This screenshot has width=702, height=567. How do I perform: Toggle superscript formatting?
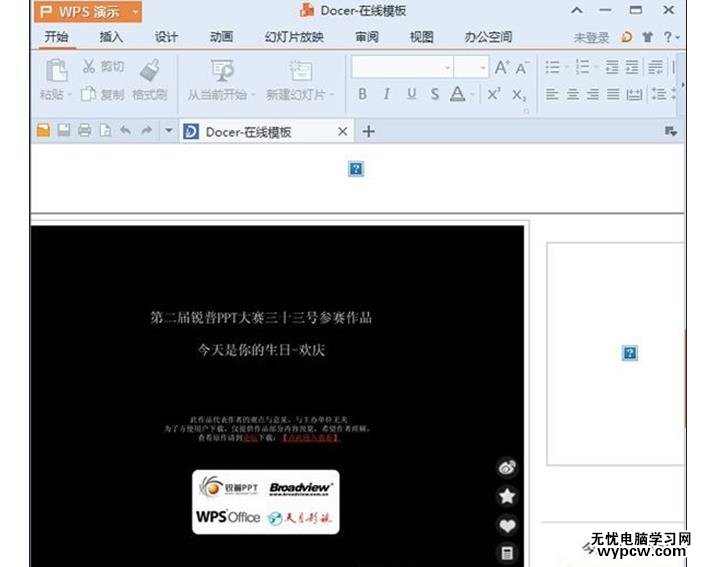click(x=494, y=94)
